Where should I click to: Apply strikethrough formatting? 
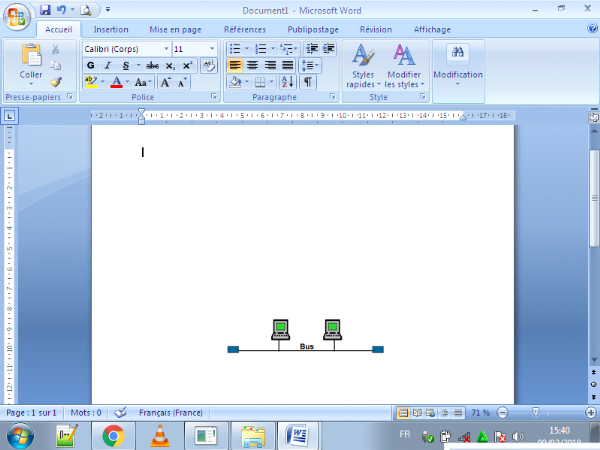click(x=152, y=66)
